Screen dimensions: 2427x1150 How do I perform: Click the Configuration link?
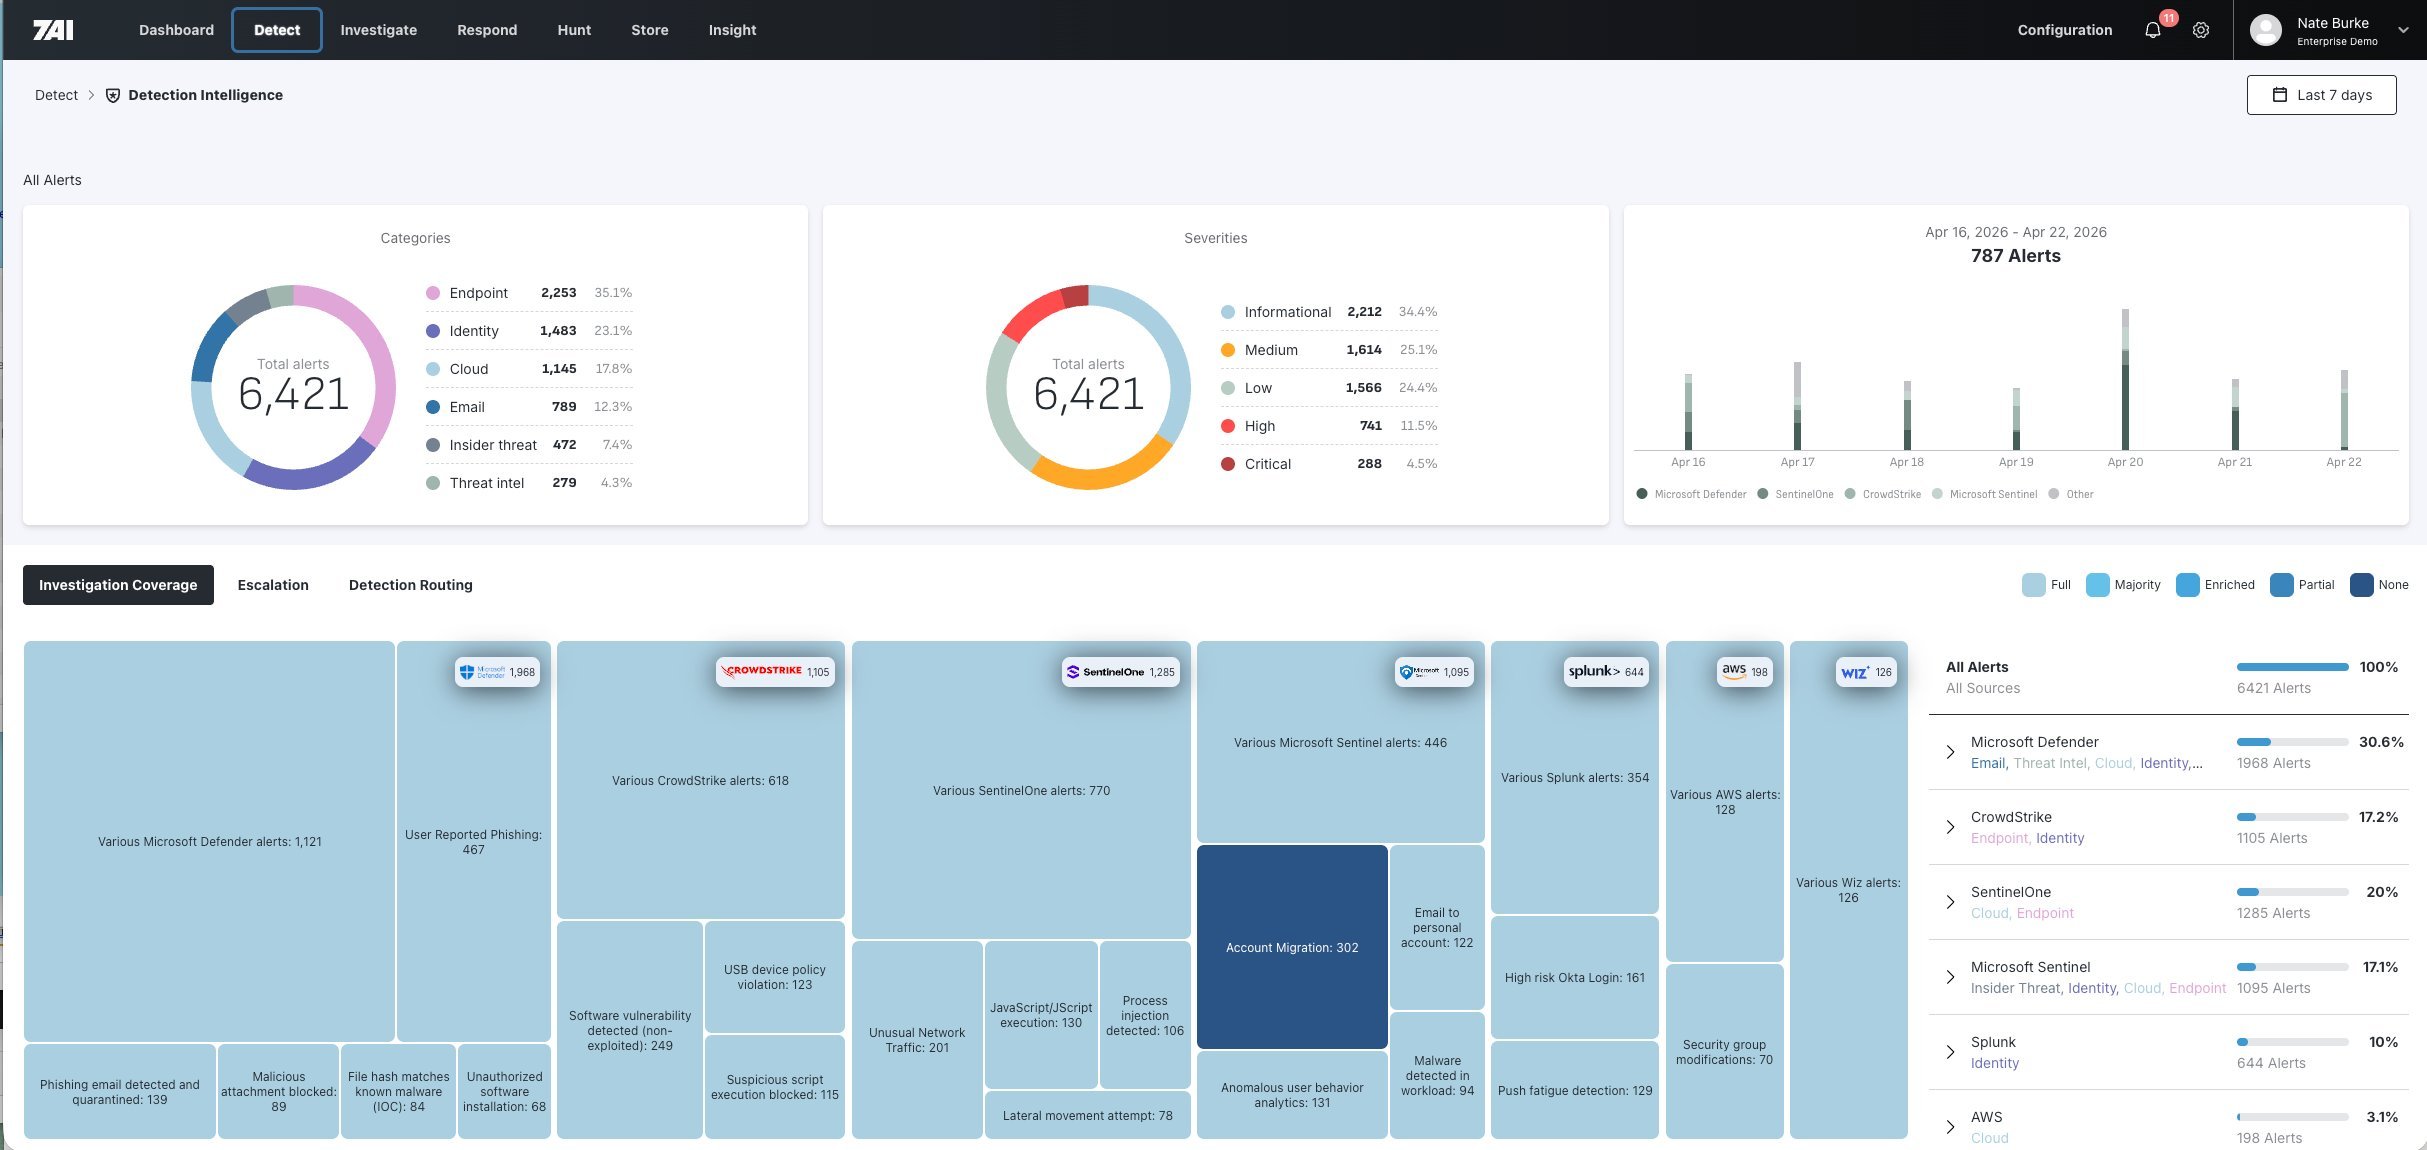(x=2063, y=30)
